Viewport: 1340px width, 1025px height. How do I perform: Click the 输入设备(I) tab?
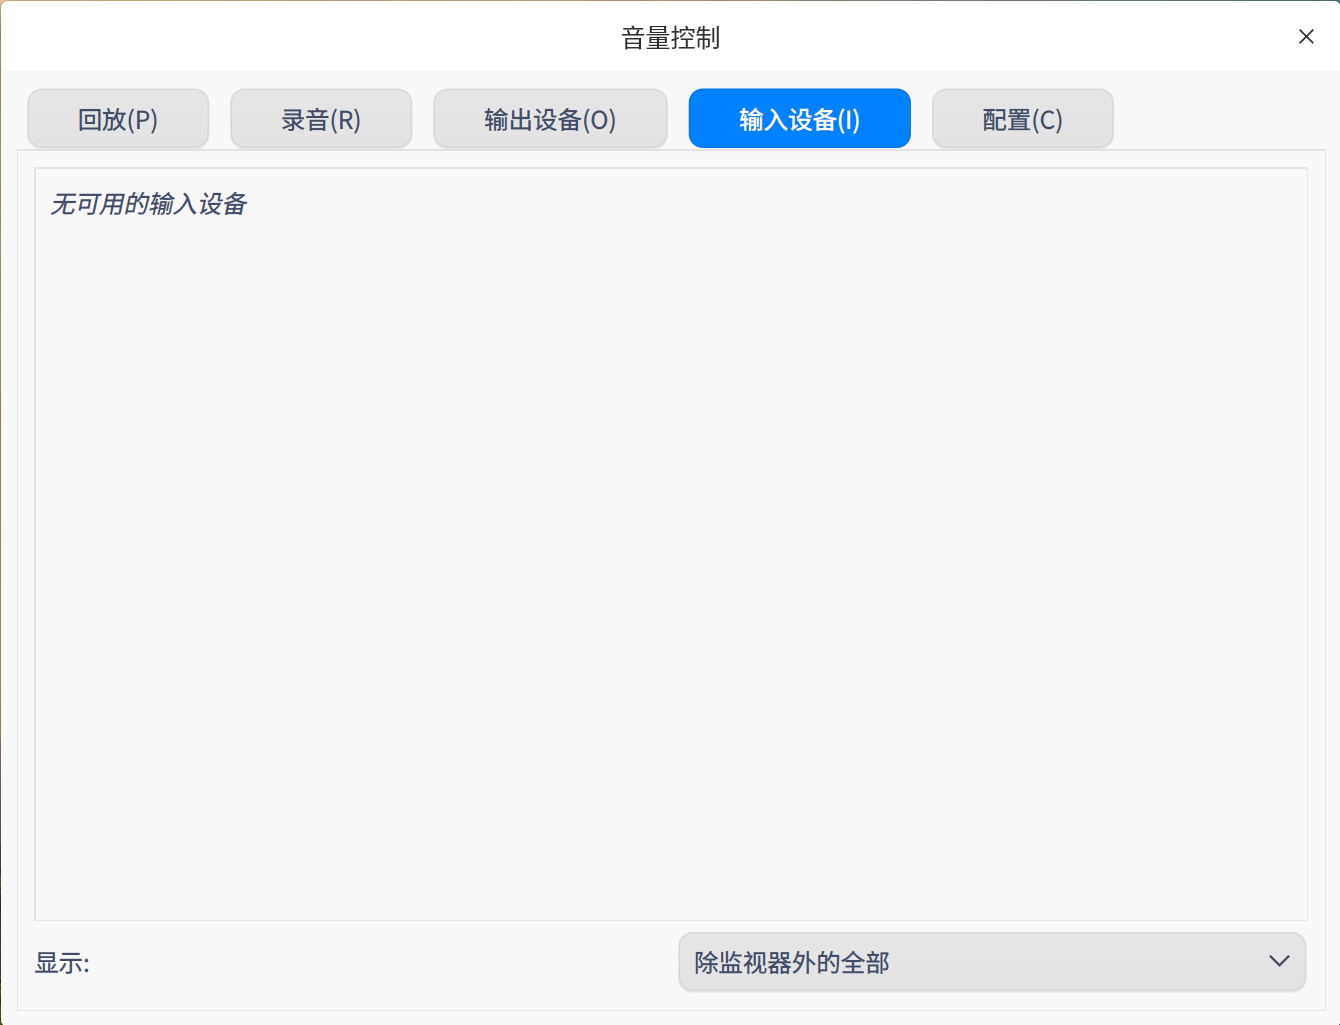point(800,119)
